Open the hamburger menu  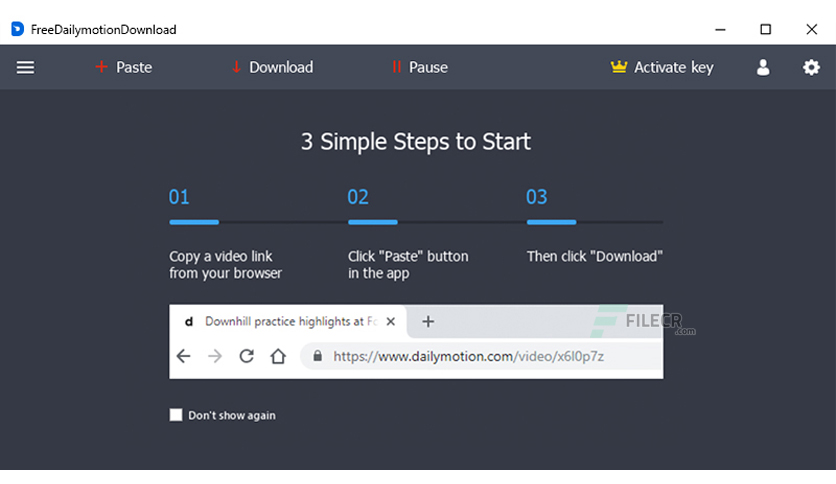(25, 68)
